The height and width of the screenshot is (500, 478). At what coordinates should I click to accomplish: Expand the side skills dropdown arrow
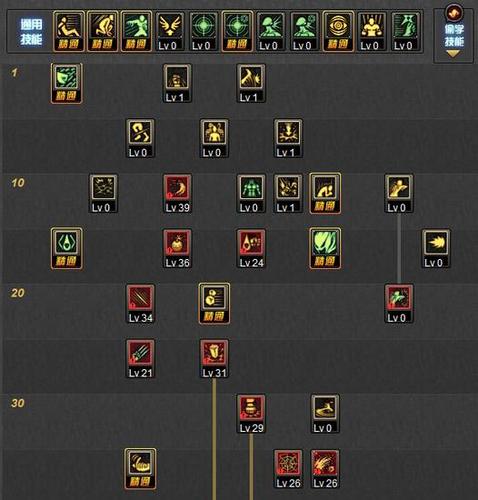(453, 53)
